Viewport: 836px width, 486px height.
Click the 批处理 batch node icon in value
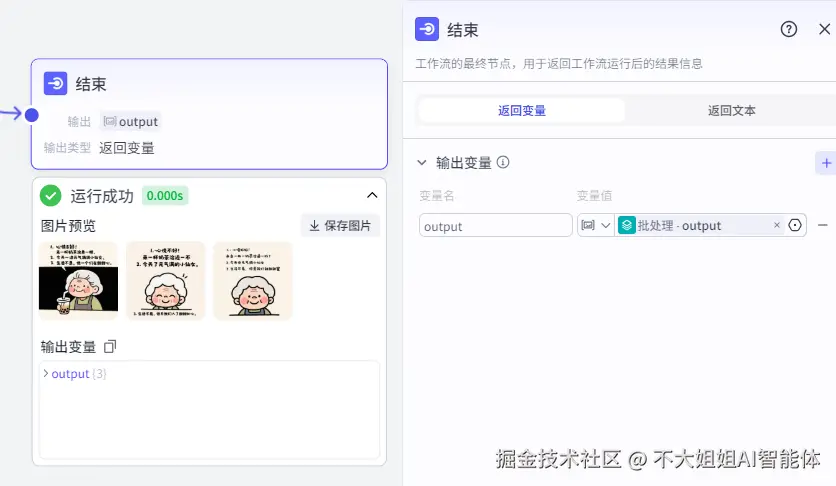(x=626, y=225)
